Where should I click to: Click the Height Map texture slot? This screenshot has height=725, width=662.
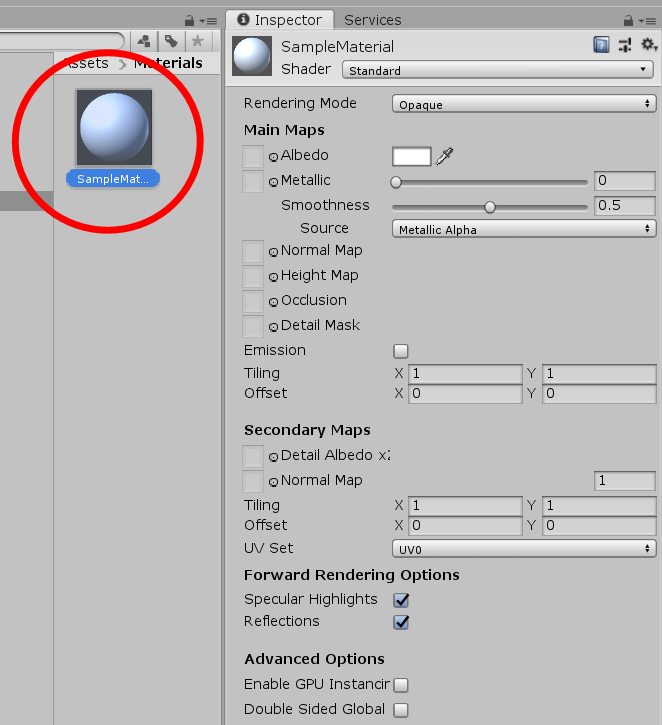(253, 276)
